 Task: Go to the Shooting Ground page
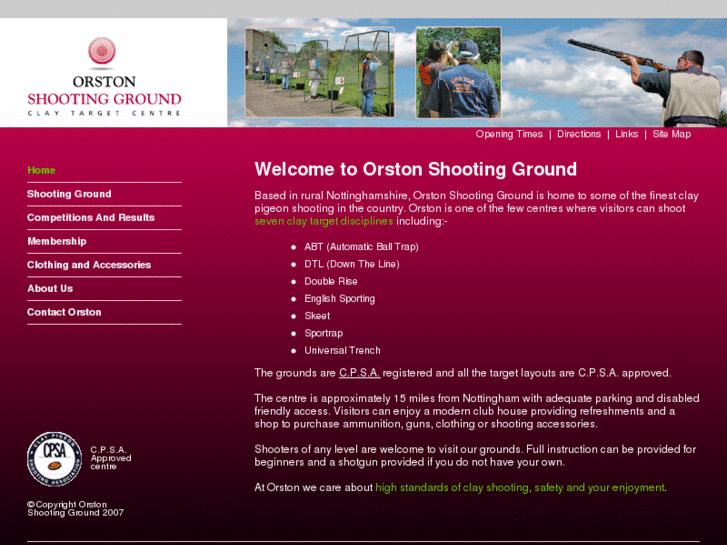[69, 194]
